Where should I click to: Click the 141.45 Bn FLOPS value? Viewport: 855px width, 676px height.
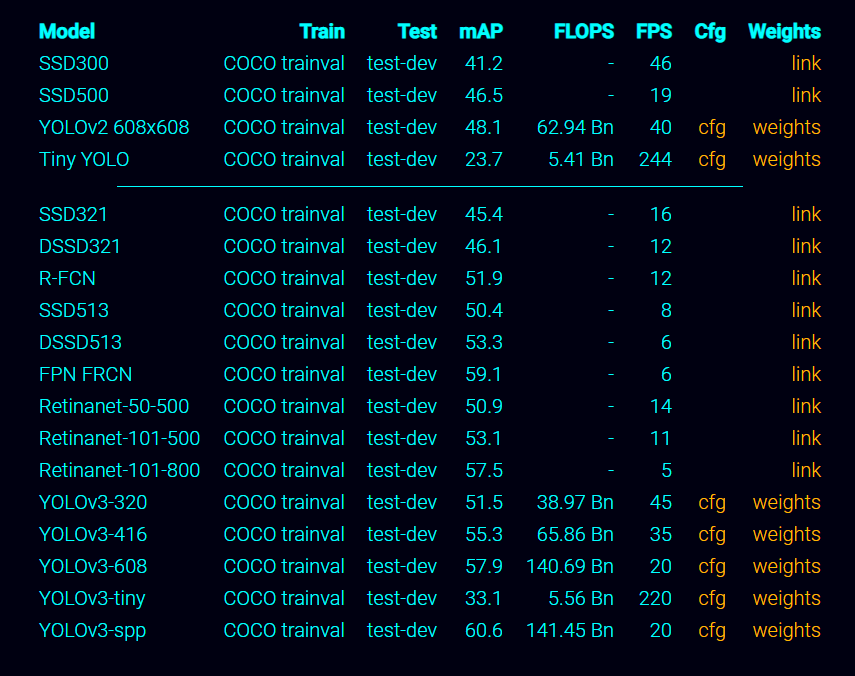tap(570, 631)
